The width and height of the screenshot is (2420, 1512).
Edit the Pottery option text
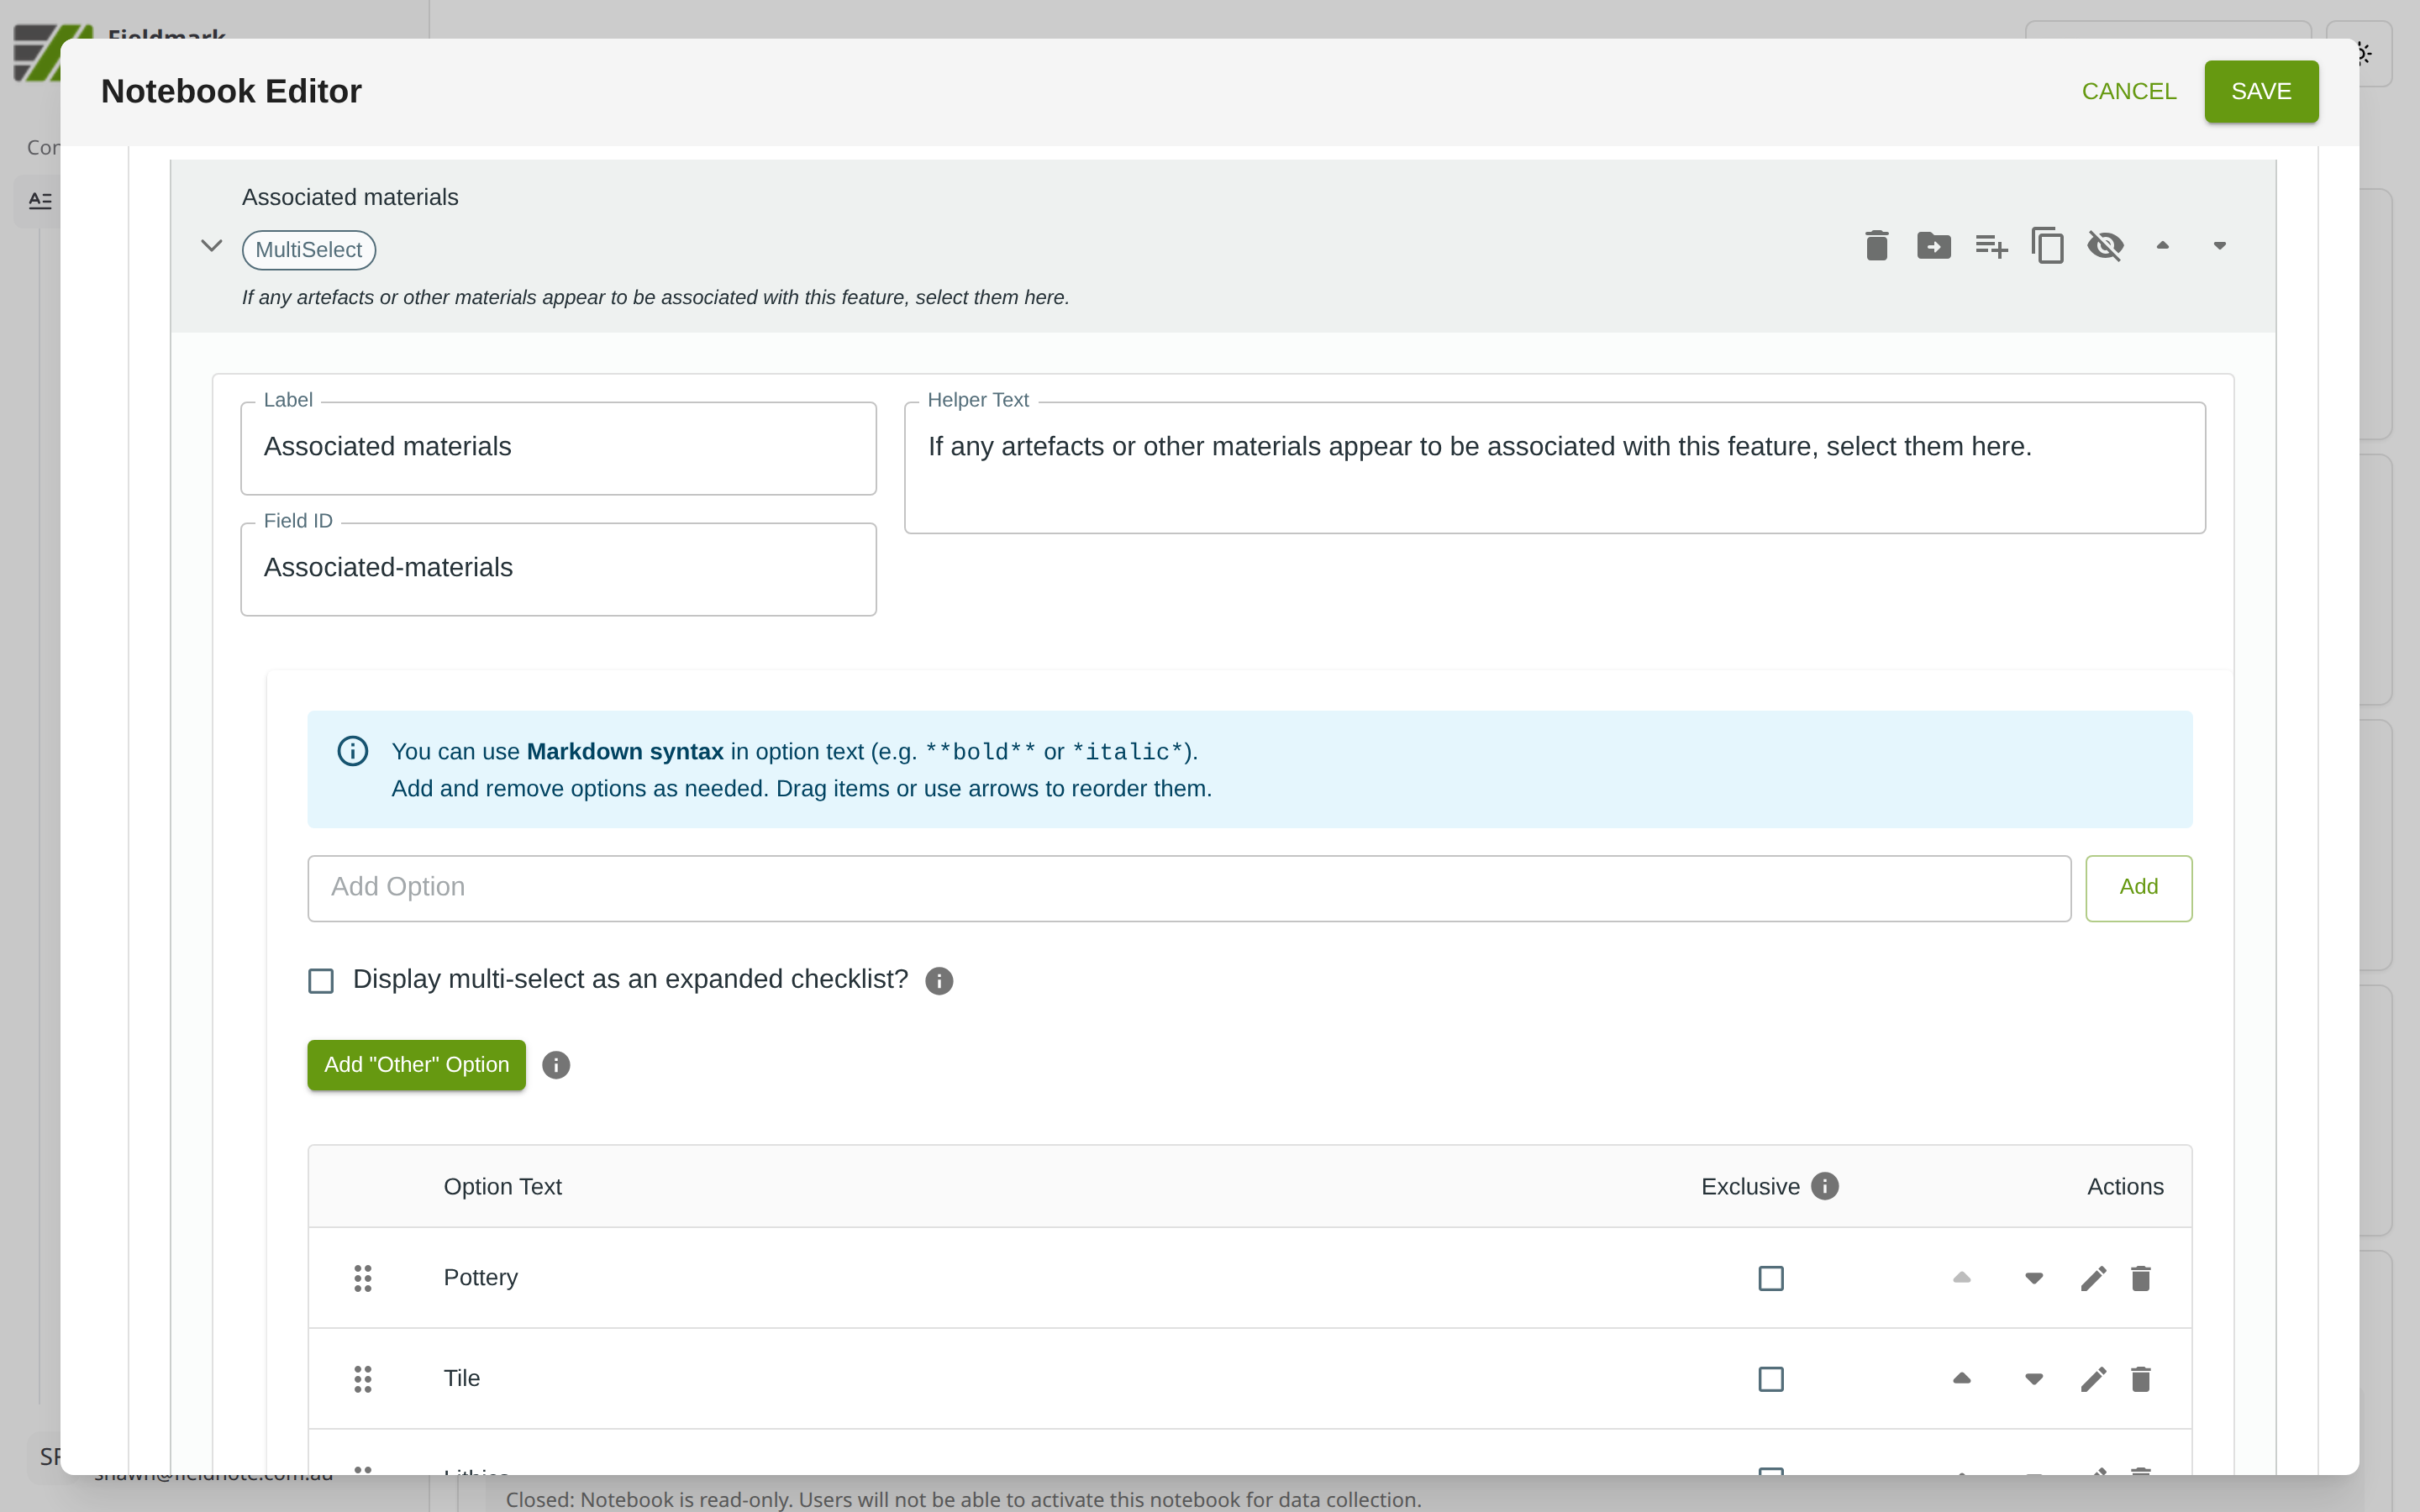[2092, 1278]
